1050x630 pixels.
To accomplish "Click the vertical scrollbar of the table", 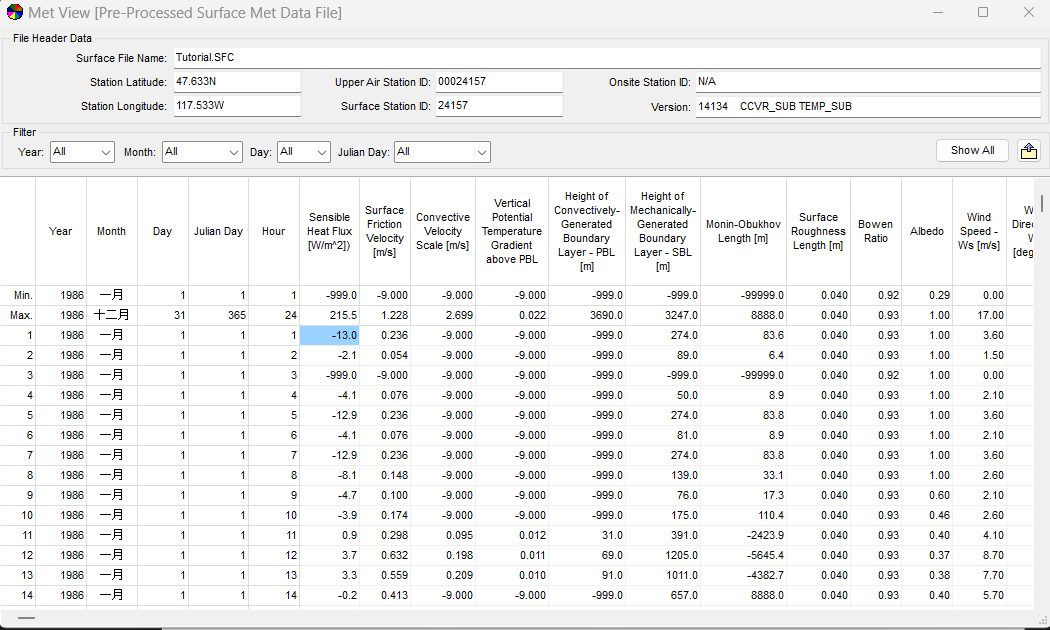I will pos(1042,394).
